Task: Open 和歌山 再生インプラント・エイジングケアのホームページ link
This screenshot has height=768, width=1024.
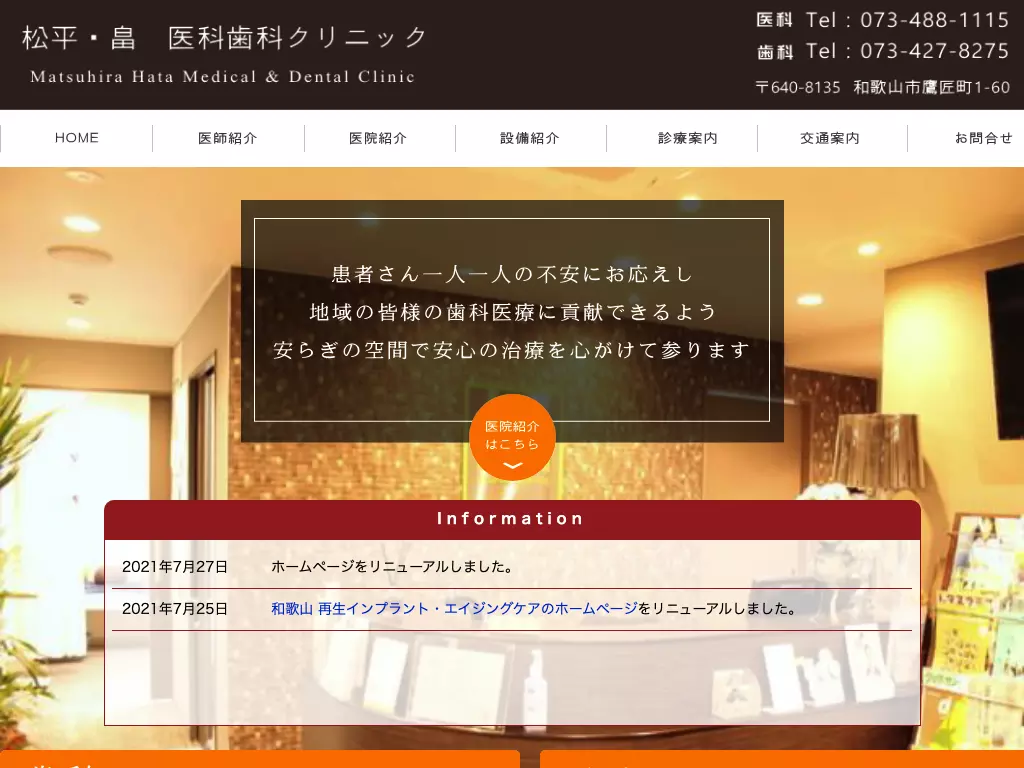Action: pos(454,609)
